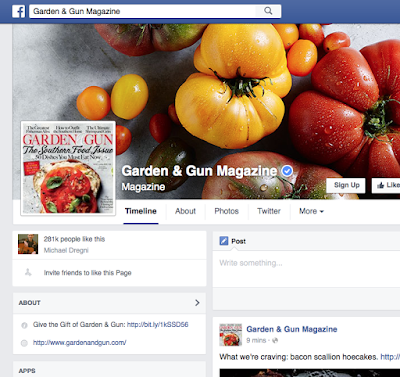Switch to the Timeline tab
The image size is (400, 377).
[141, 211]
